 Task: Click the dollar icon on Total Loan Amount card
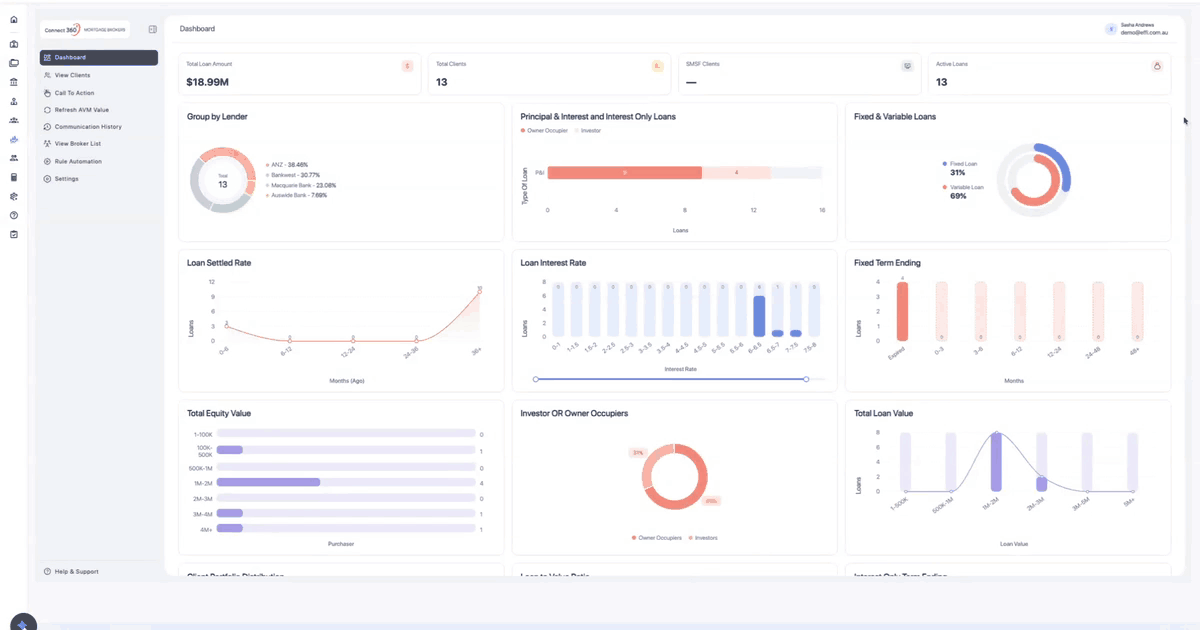pyautogui.click(x=407, y=66)
